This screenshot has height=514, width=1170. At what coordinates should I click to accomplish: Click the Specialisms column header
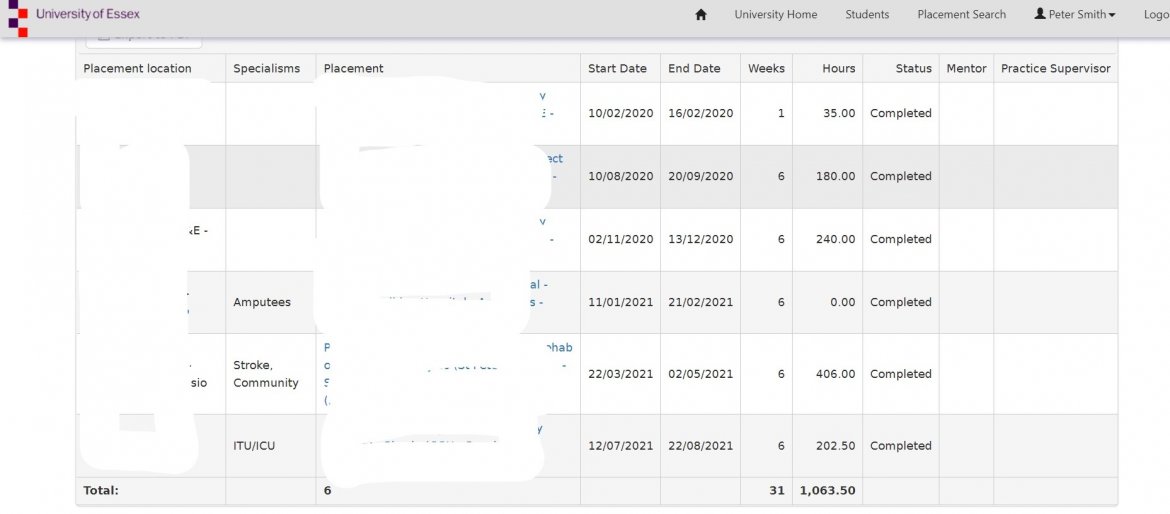[266, 69]
